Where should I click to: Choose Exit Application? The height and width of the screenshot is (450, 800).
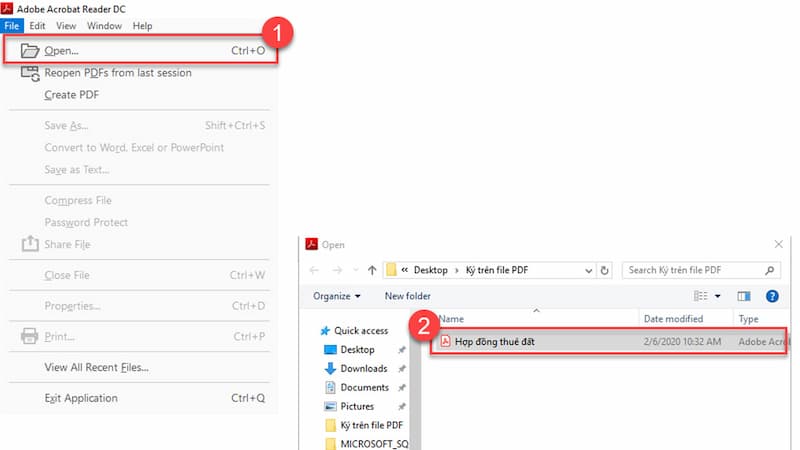81,398
